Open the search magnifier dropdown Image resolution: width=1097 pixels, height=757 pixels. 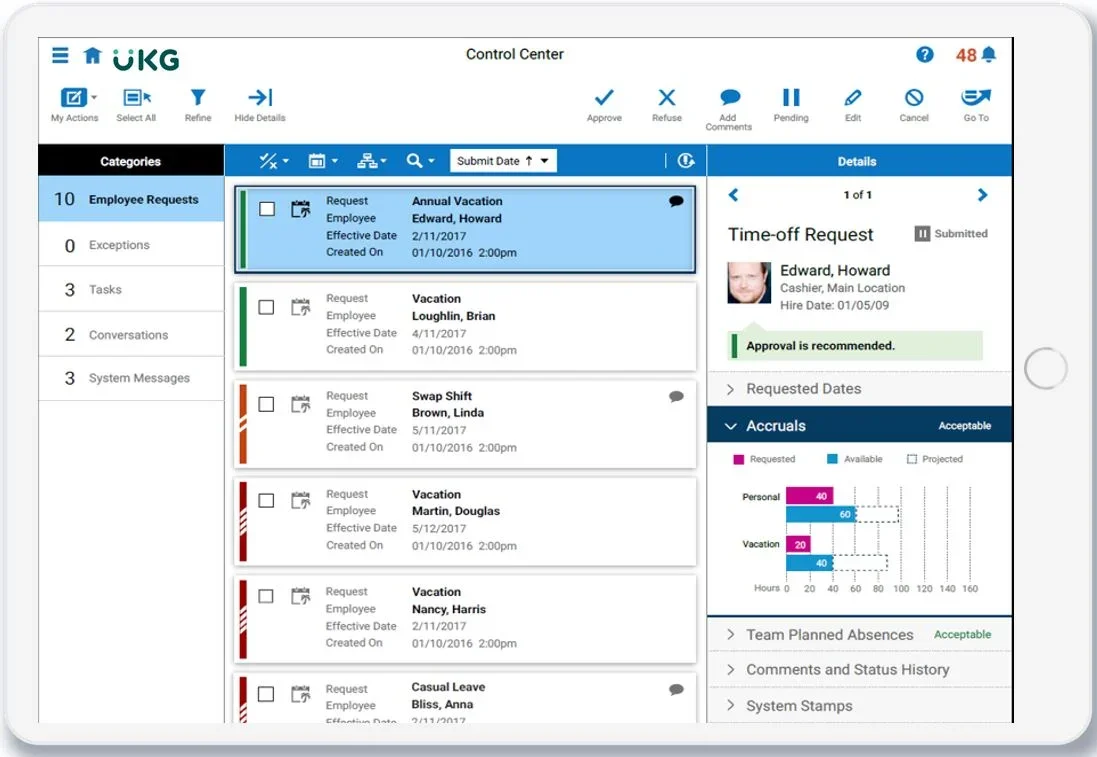tap(420, 162)
